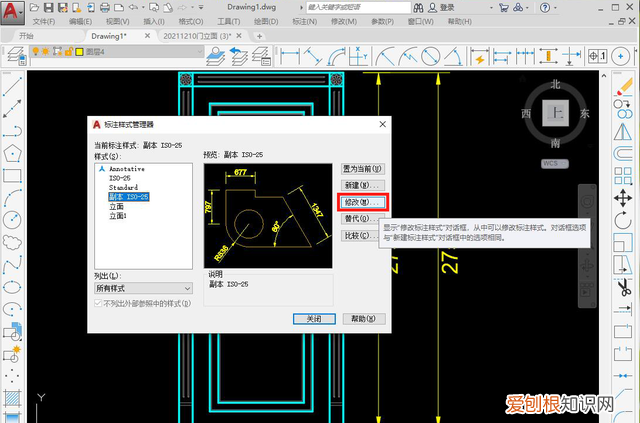Click the 置为当前 button
Image resolution: width=640 pixels, height=423 pixels.
coord(362,169)
